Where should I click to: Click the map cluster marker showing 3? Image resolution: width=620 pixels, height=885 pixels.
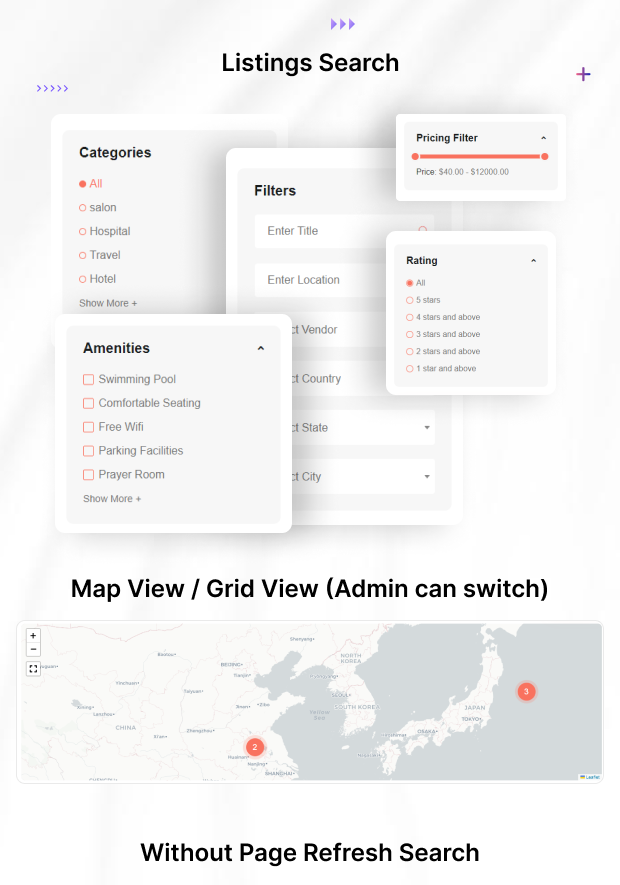coord(526,691)
